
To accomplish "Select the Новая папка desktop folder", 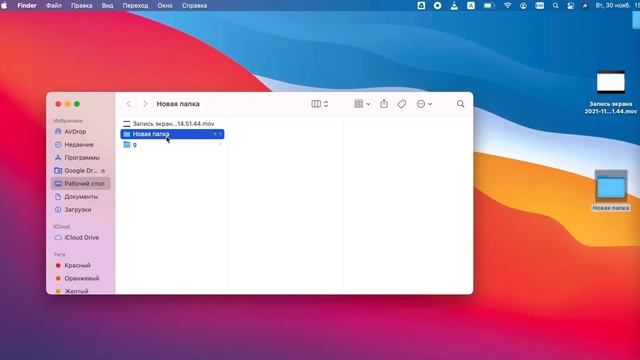I will (x=611, y=191).
